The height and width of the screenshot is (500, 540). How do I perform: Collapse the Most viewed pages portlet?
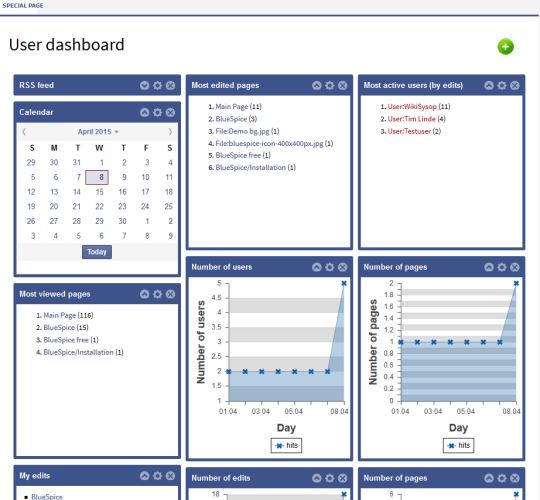[145, 294]
